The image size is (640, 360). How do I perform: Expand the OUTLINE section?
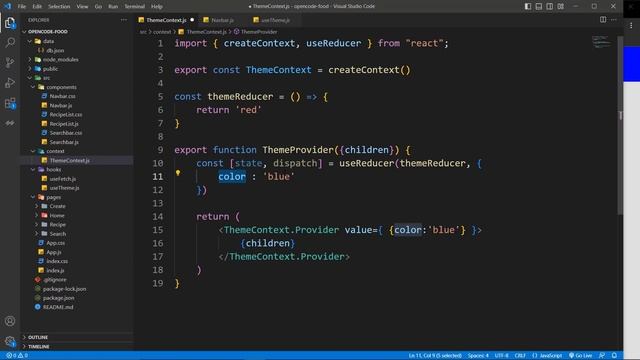point(38,337)
